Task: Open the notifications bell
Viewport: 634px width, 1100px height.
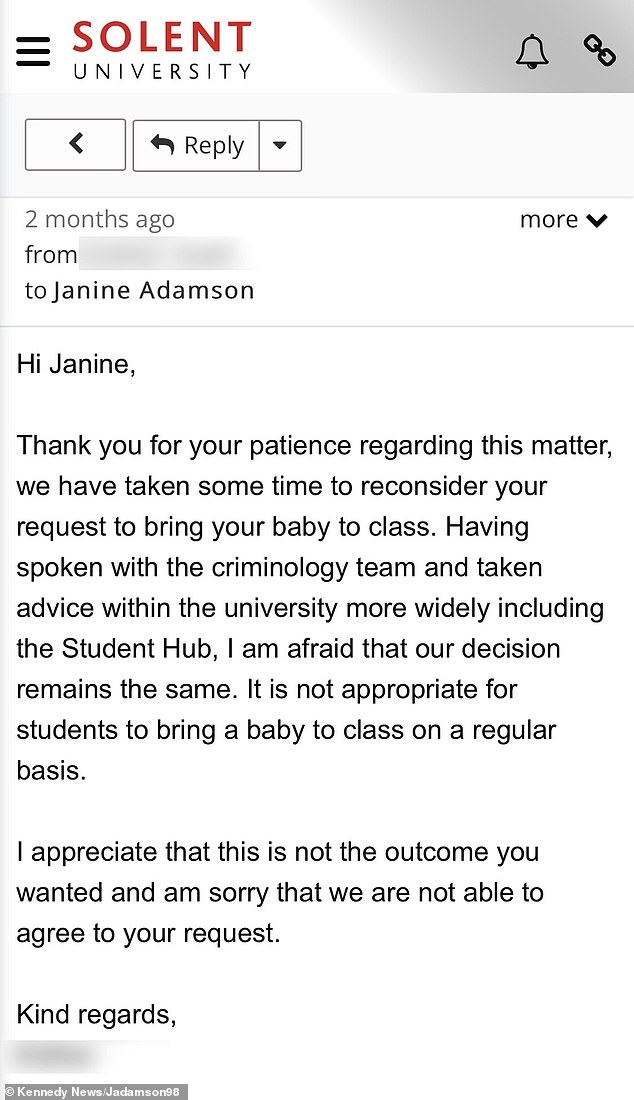Action: point(532,50)
